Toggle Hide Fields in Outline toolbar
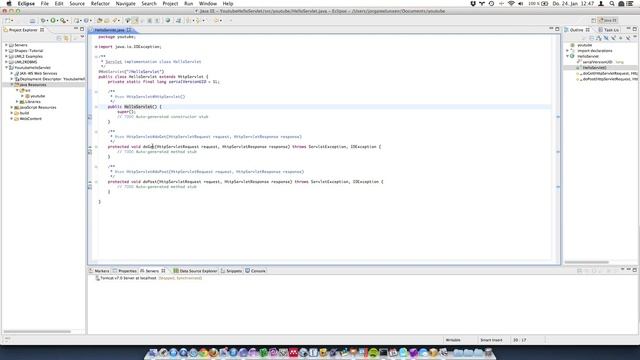Viewport: 640px width, 360px height. click(606, 38)
